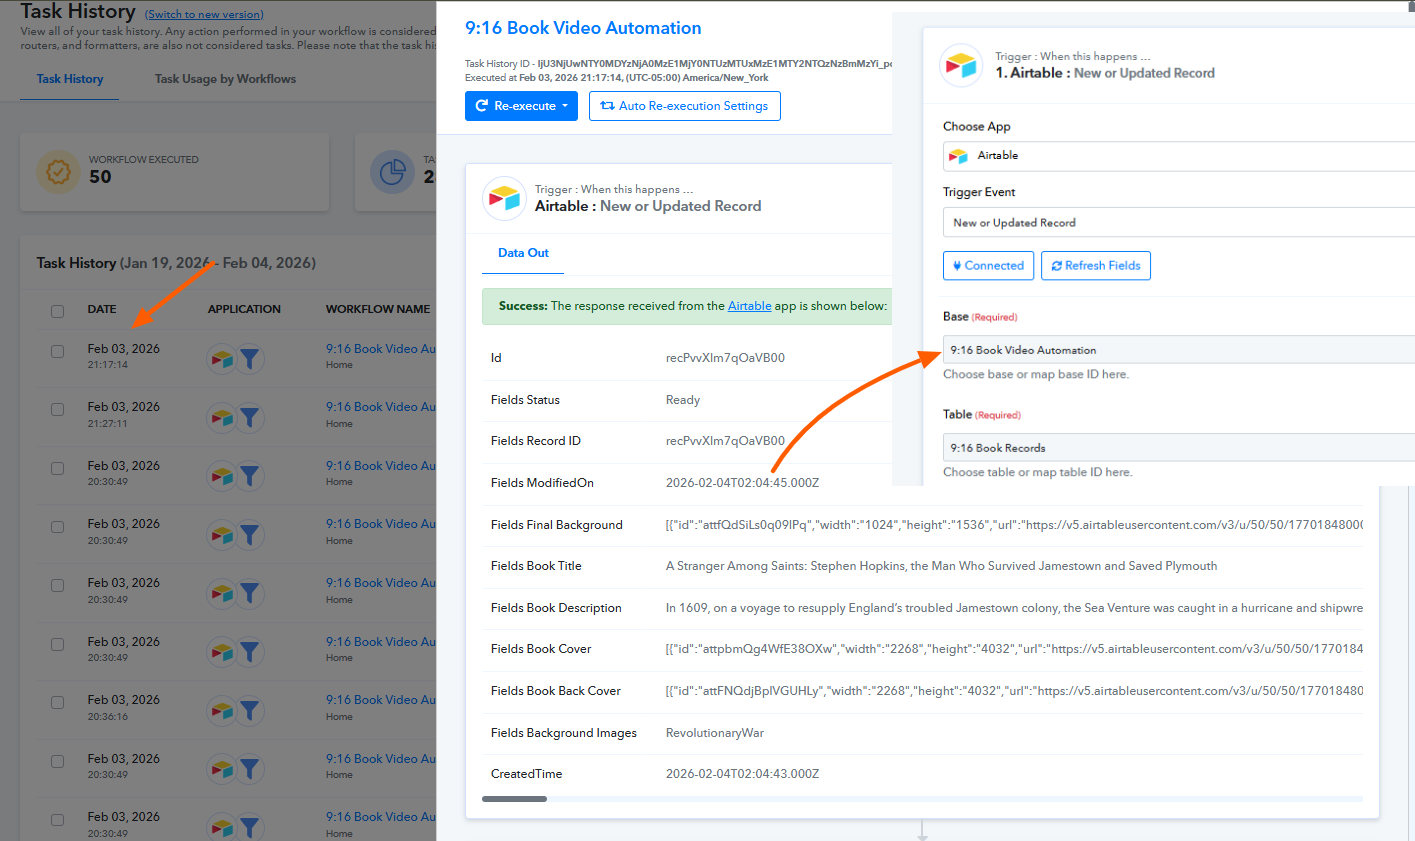
Task: Check the box for 21:27:11 task row
Action: pyautogui.click(x=57, y=410)
